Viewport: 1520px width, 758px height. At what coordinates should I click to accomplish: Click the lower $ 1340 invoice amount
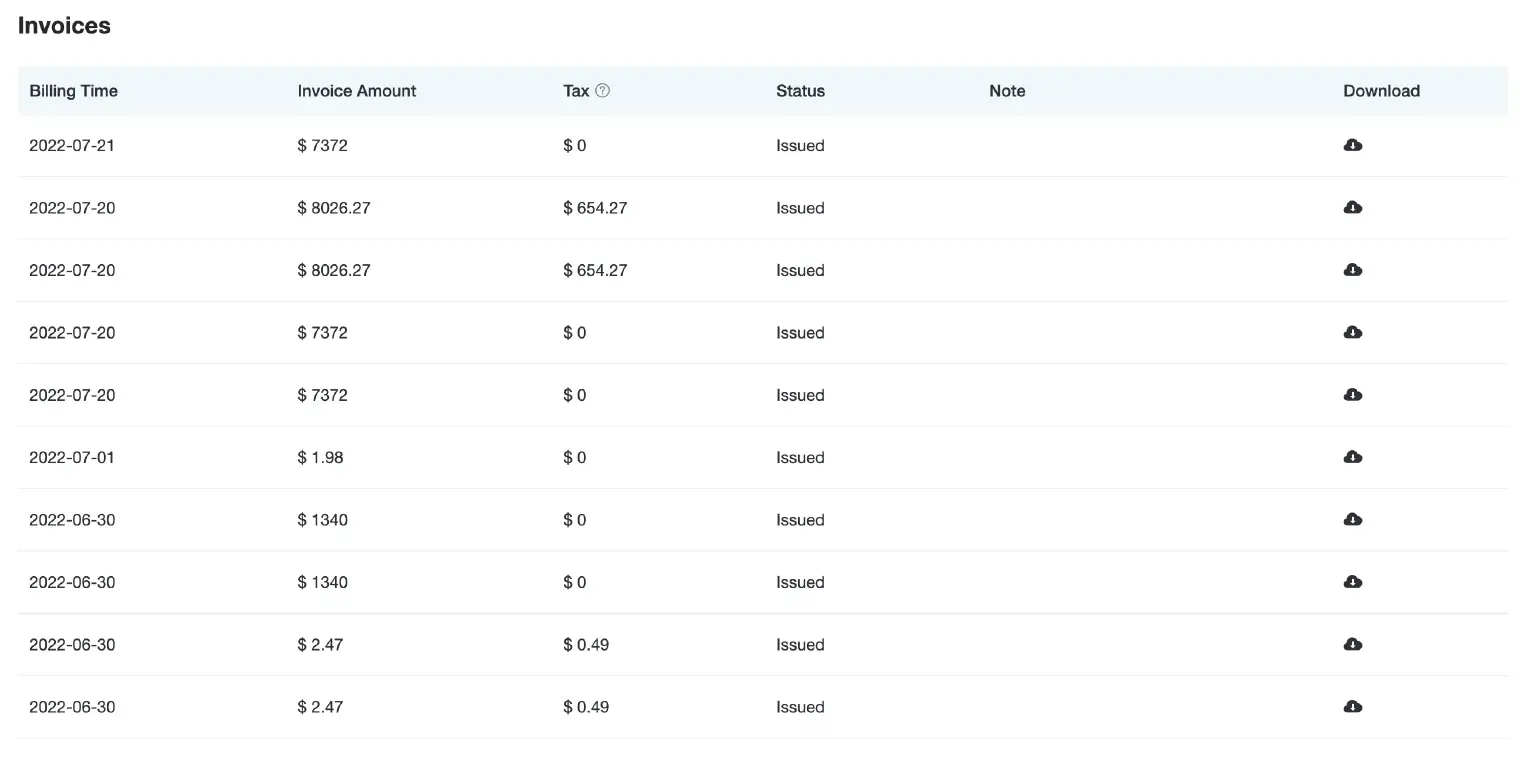[x=322, y=582]
